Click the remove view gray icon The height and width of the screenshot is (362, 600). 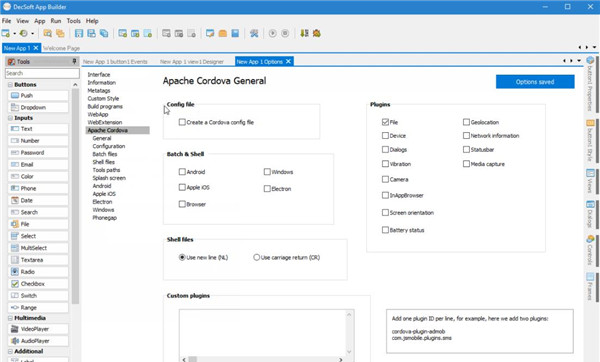coord(166,34)
